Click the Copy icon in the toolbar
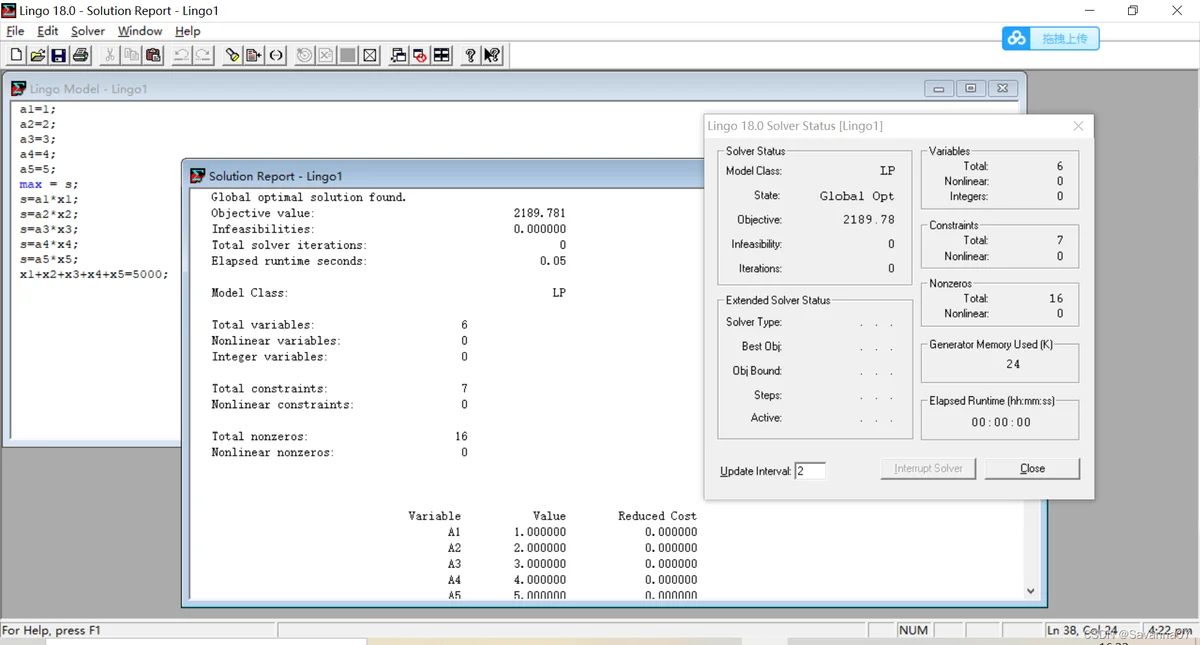Viewport: 1200px width, 645px height. pos(131,55)
